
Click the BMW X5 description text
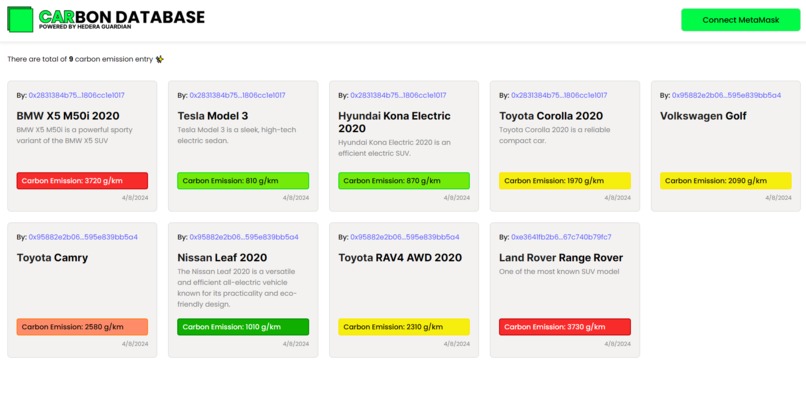[x=75, y=135]
